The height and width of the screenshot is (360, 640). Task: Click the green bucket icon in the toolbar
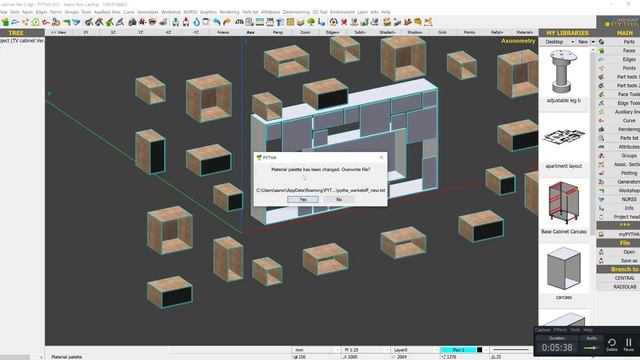tap(5, 22)
